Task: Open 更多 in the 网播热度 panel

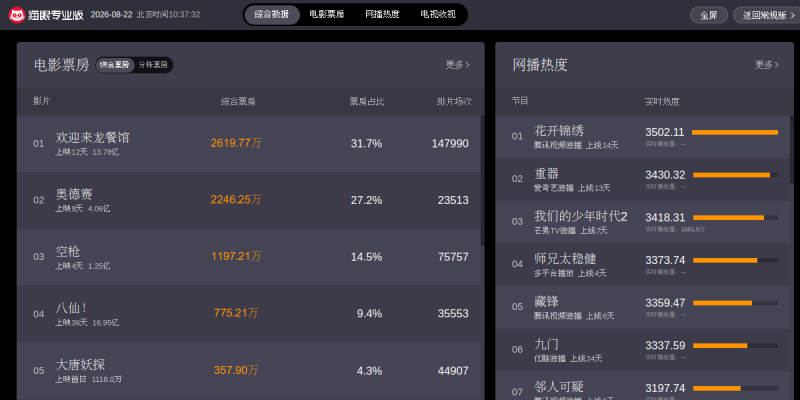Action: [x=767, y=65]
